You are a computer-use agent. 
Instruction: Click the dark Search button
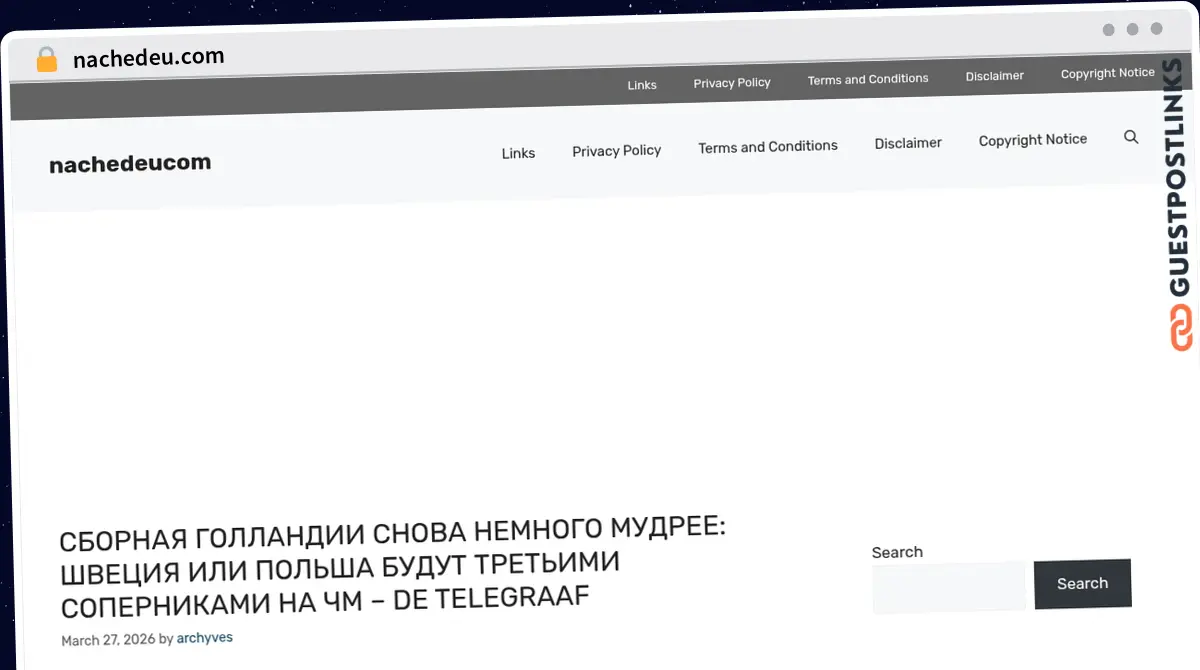click(x=1082, y=584)
